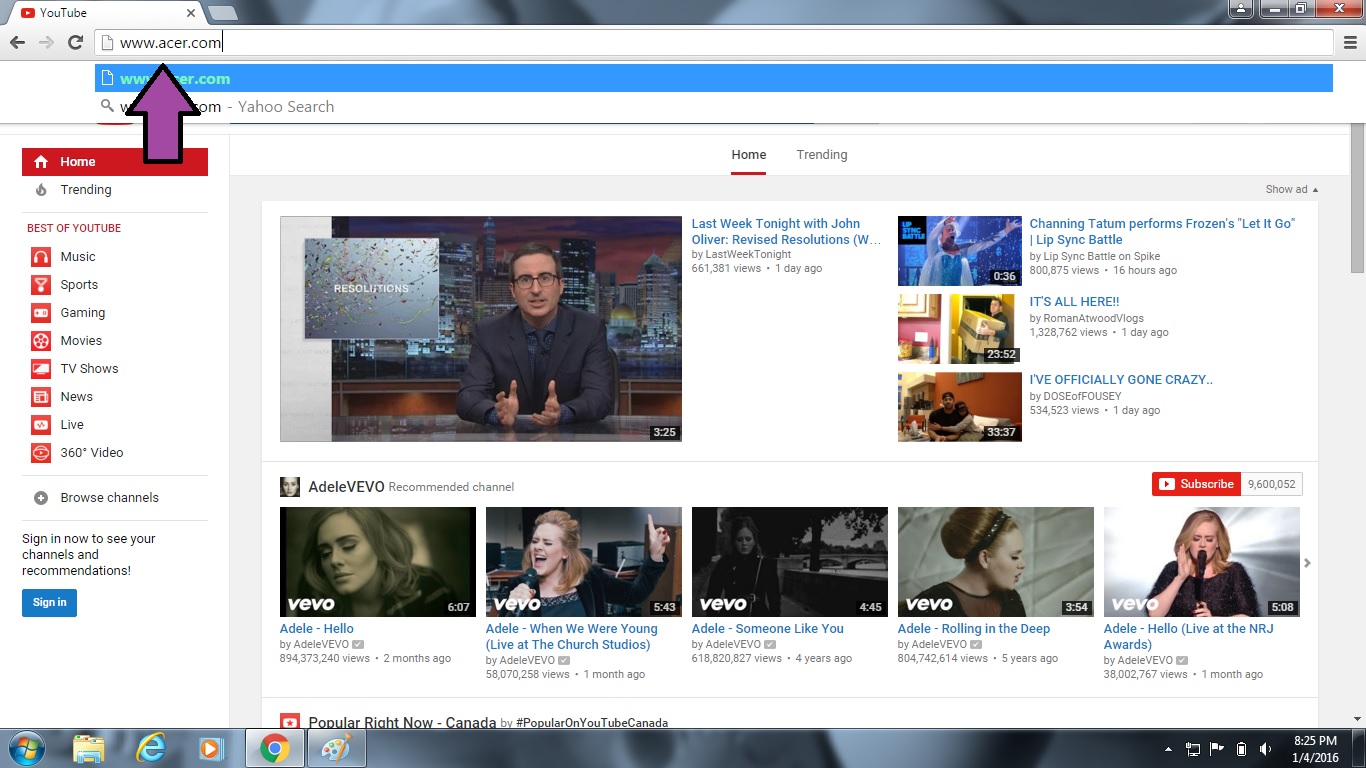Switch to the Trending tab

tap(821, 155)
